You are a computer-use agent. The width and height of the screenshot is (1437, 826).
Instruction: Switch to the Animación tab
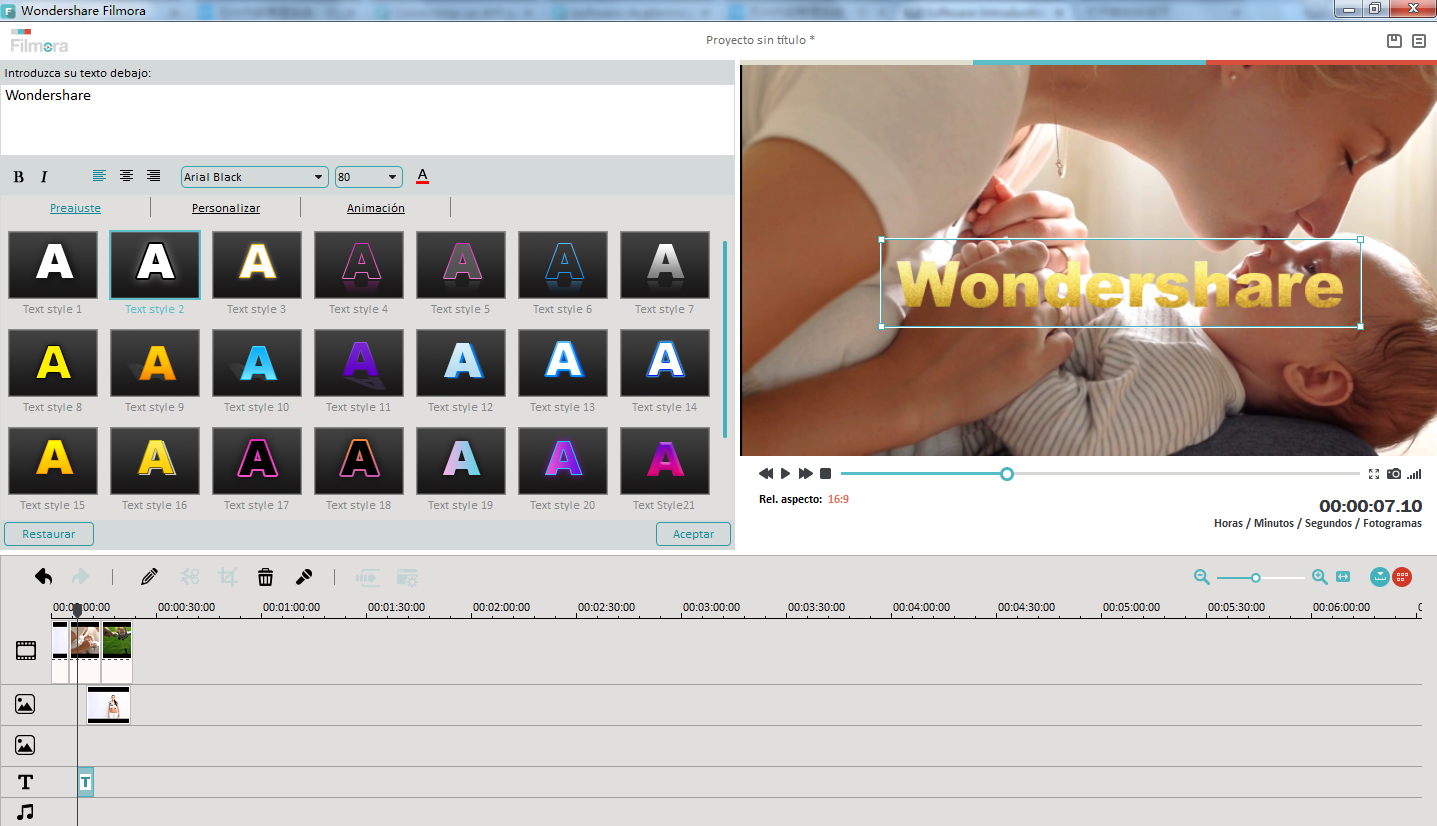click(x=376, y=208)
